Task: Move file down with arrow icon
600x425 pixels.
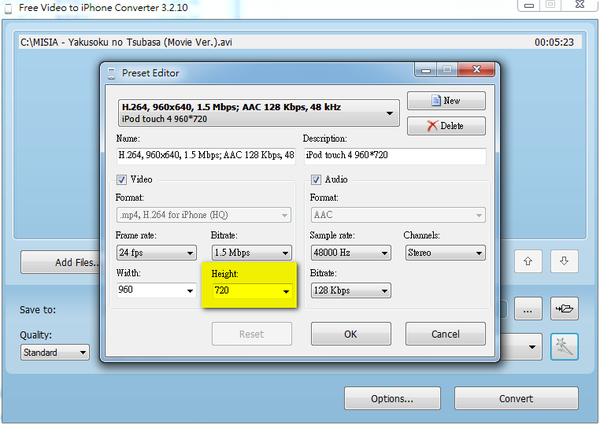Action: click(x=564, y=261)
